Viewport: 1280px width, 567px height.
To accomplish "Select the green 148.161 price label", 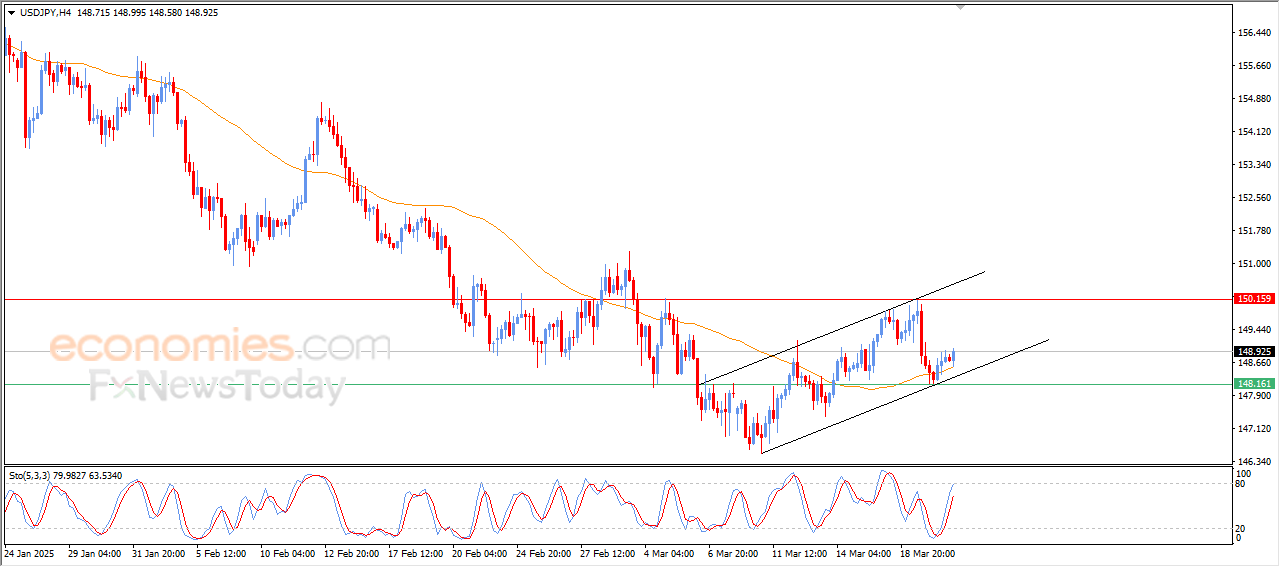I will (1254, 383).
